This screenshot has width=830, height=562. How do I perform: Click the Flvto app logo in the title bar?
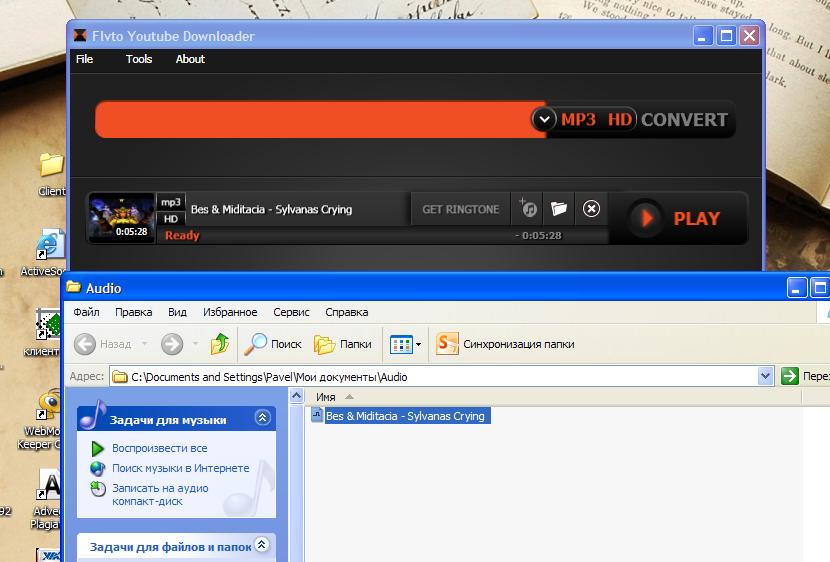coord(80,36)
